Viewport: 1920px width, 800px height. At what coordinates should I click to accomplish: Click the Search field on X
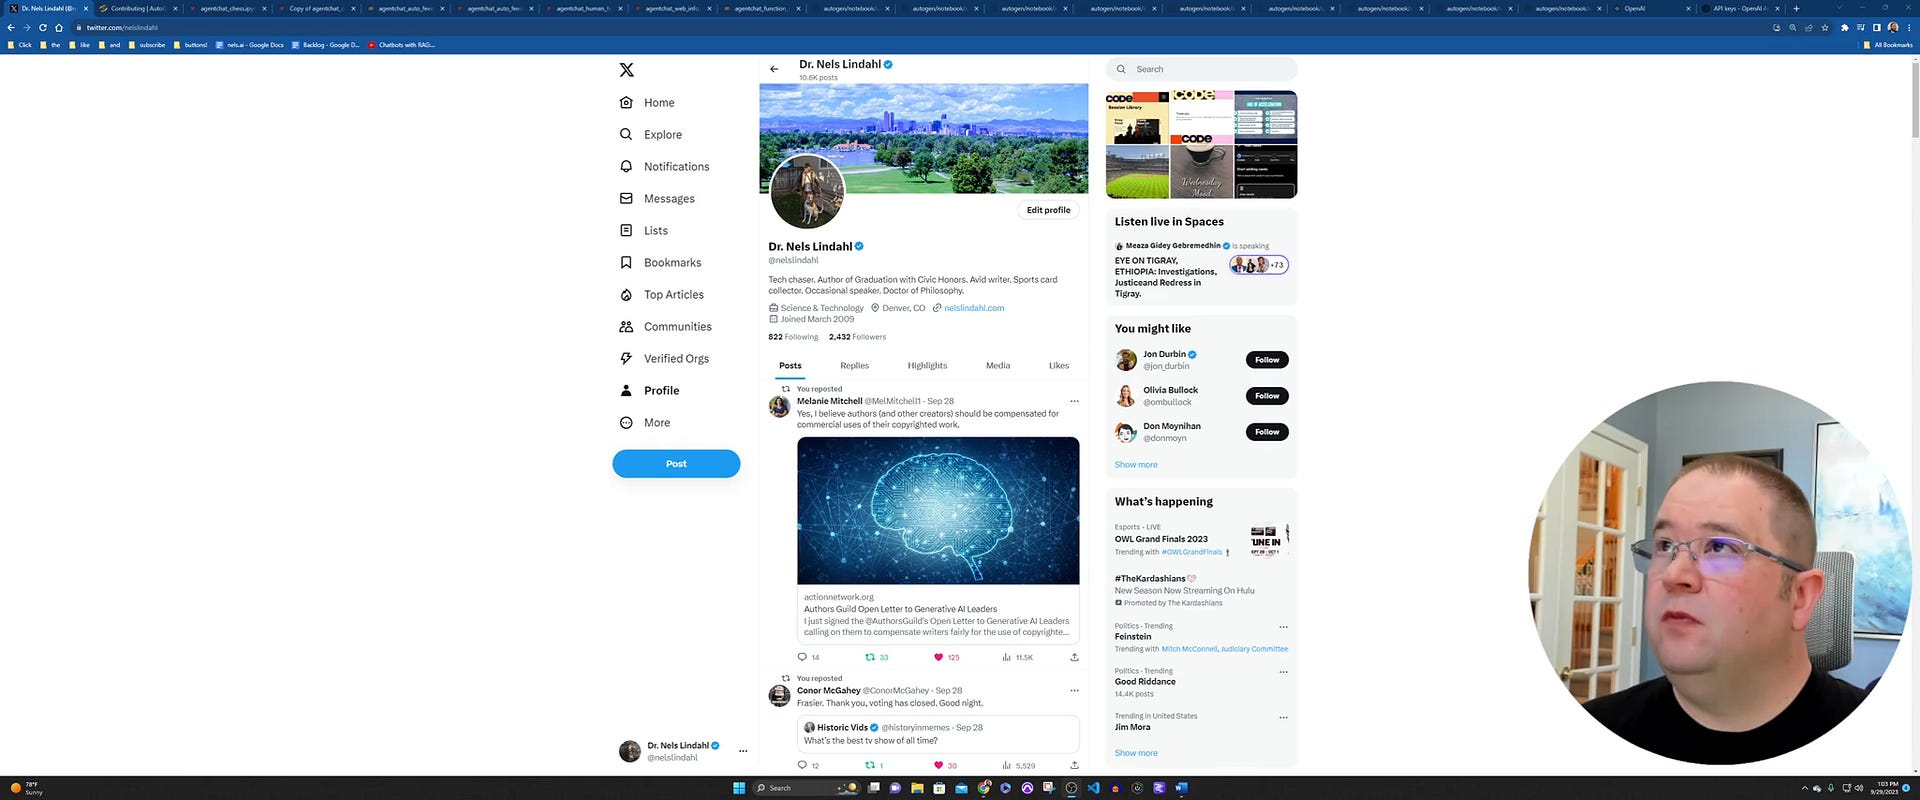pyautogui.click(x=1201, y=69)
